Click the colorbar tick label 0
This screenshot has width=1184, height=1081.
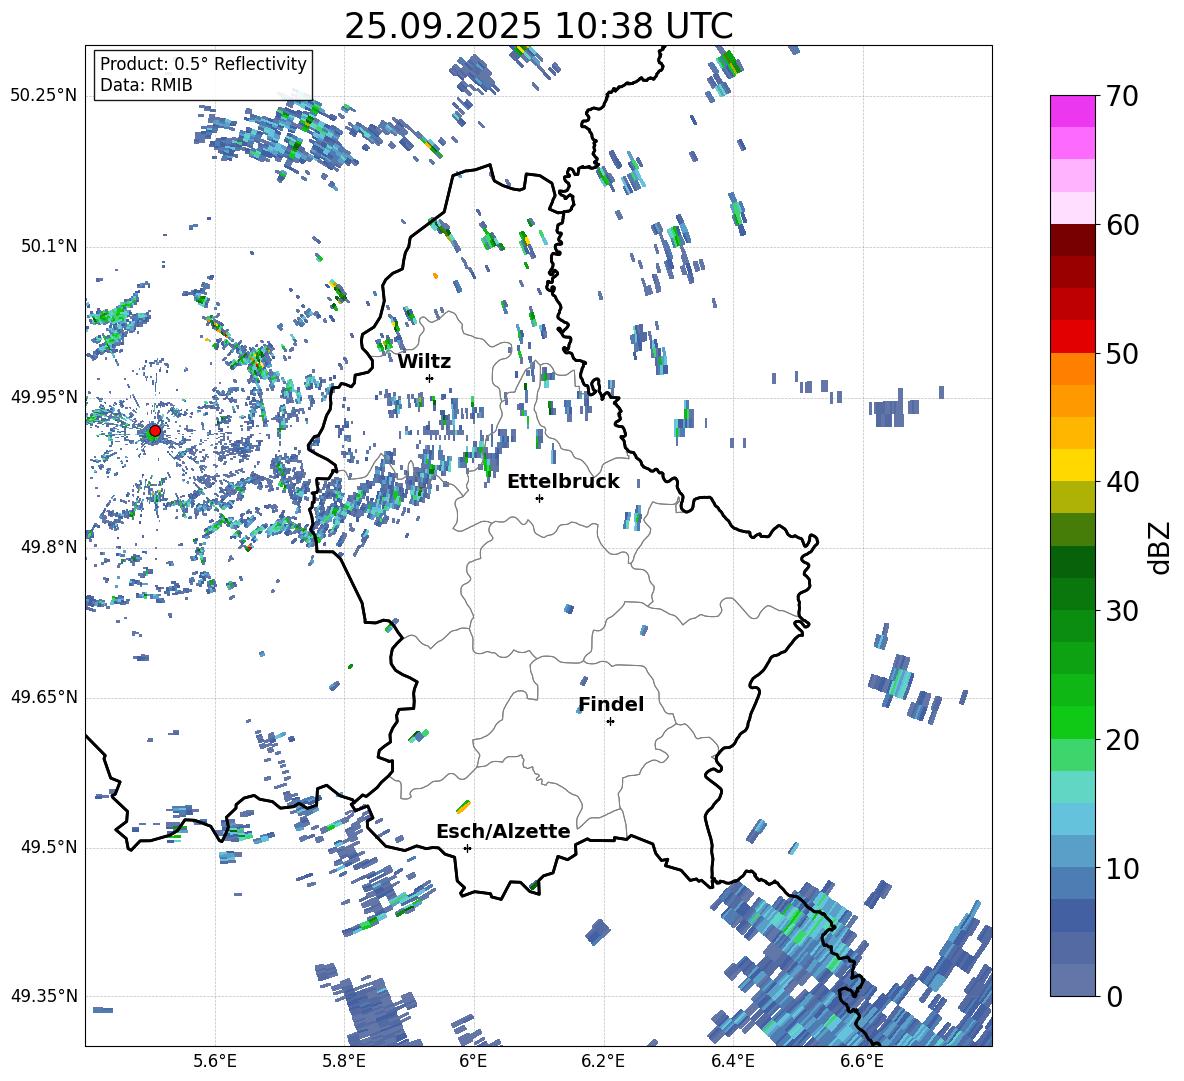coord(1114,996)
